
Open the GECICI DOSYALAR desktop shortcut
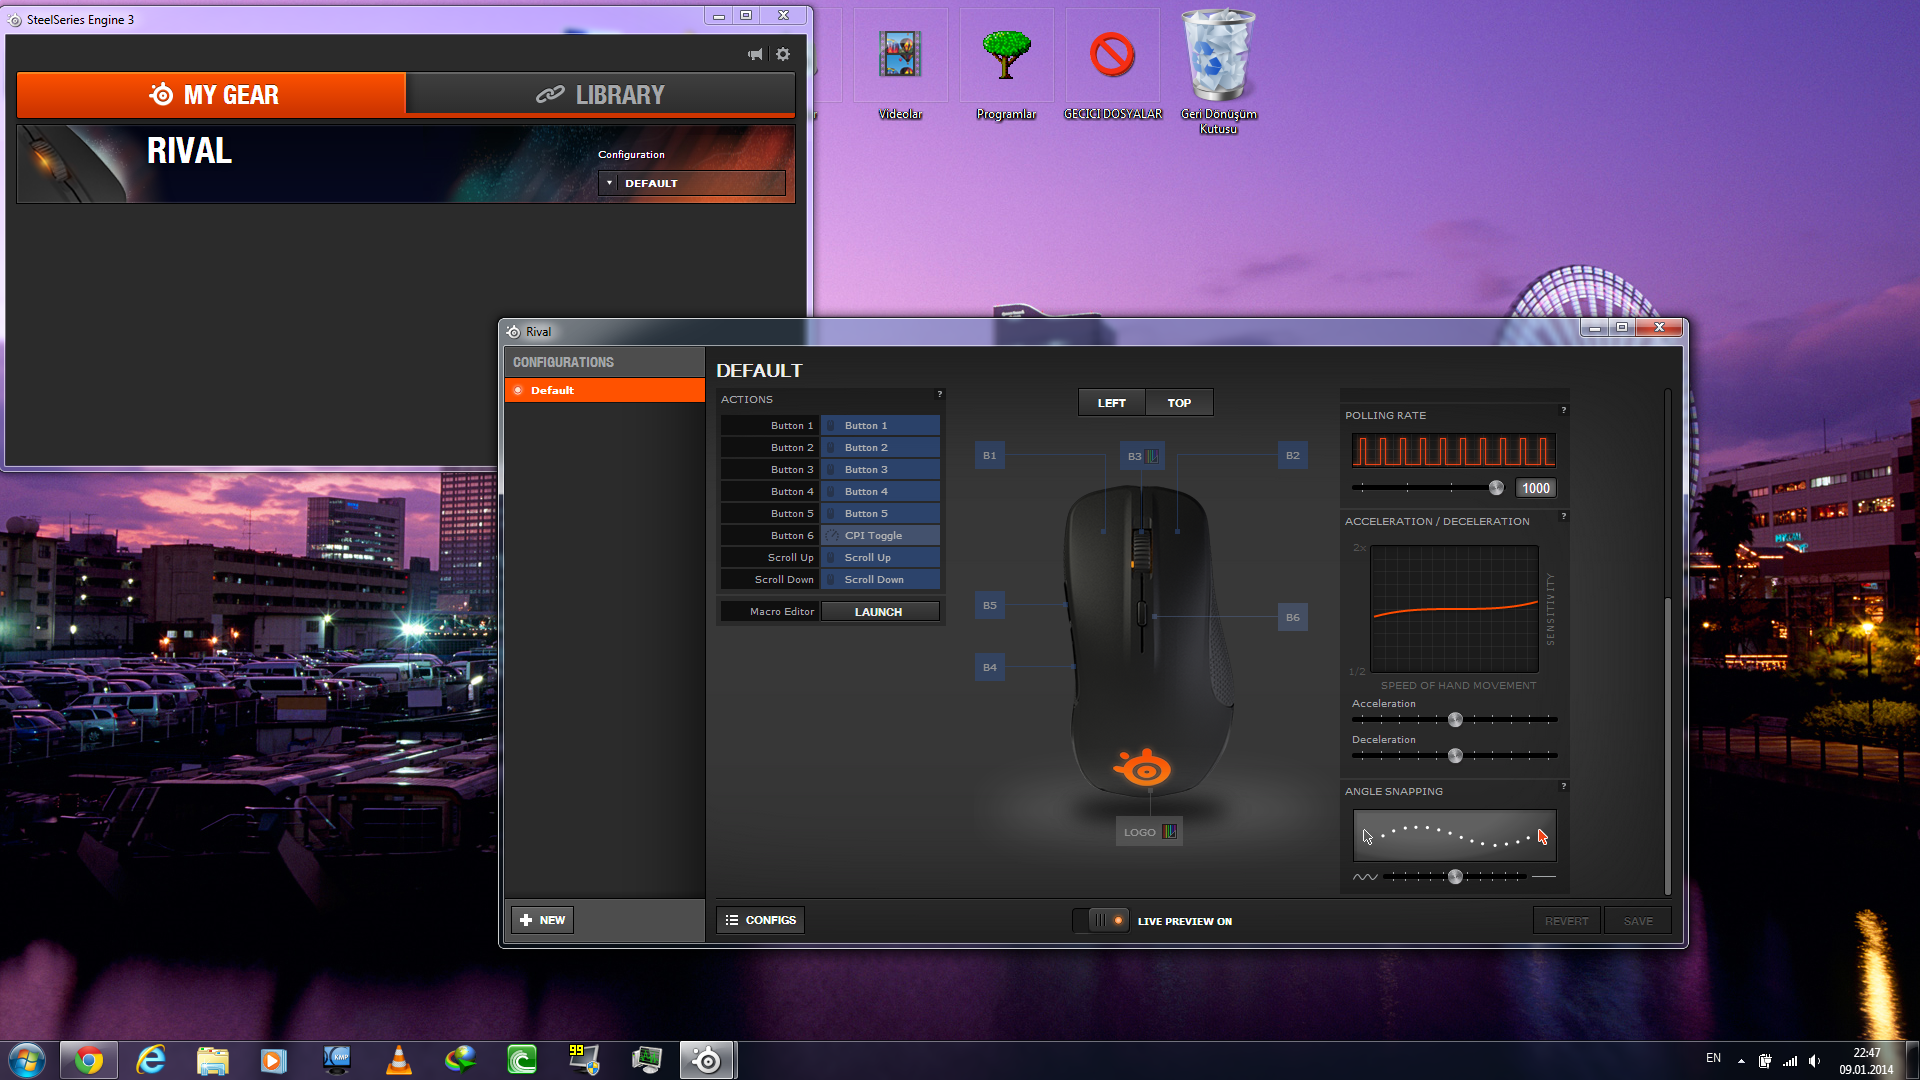[1112, 66]
